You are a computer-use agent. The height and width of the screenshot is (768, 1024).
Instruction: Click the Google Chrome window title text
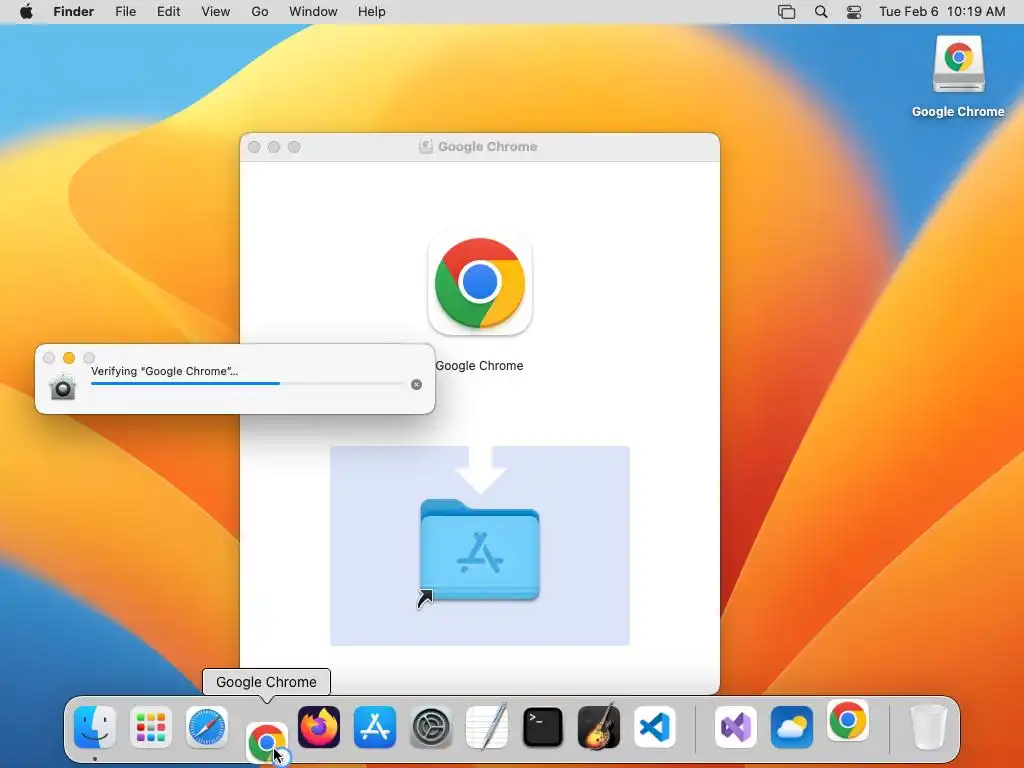tap(488, 146)
